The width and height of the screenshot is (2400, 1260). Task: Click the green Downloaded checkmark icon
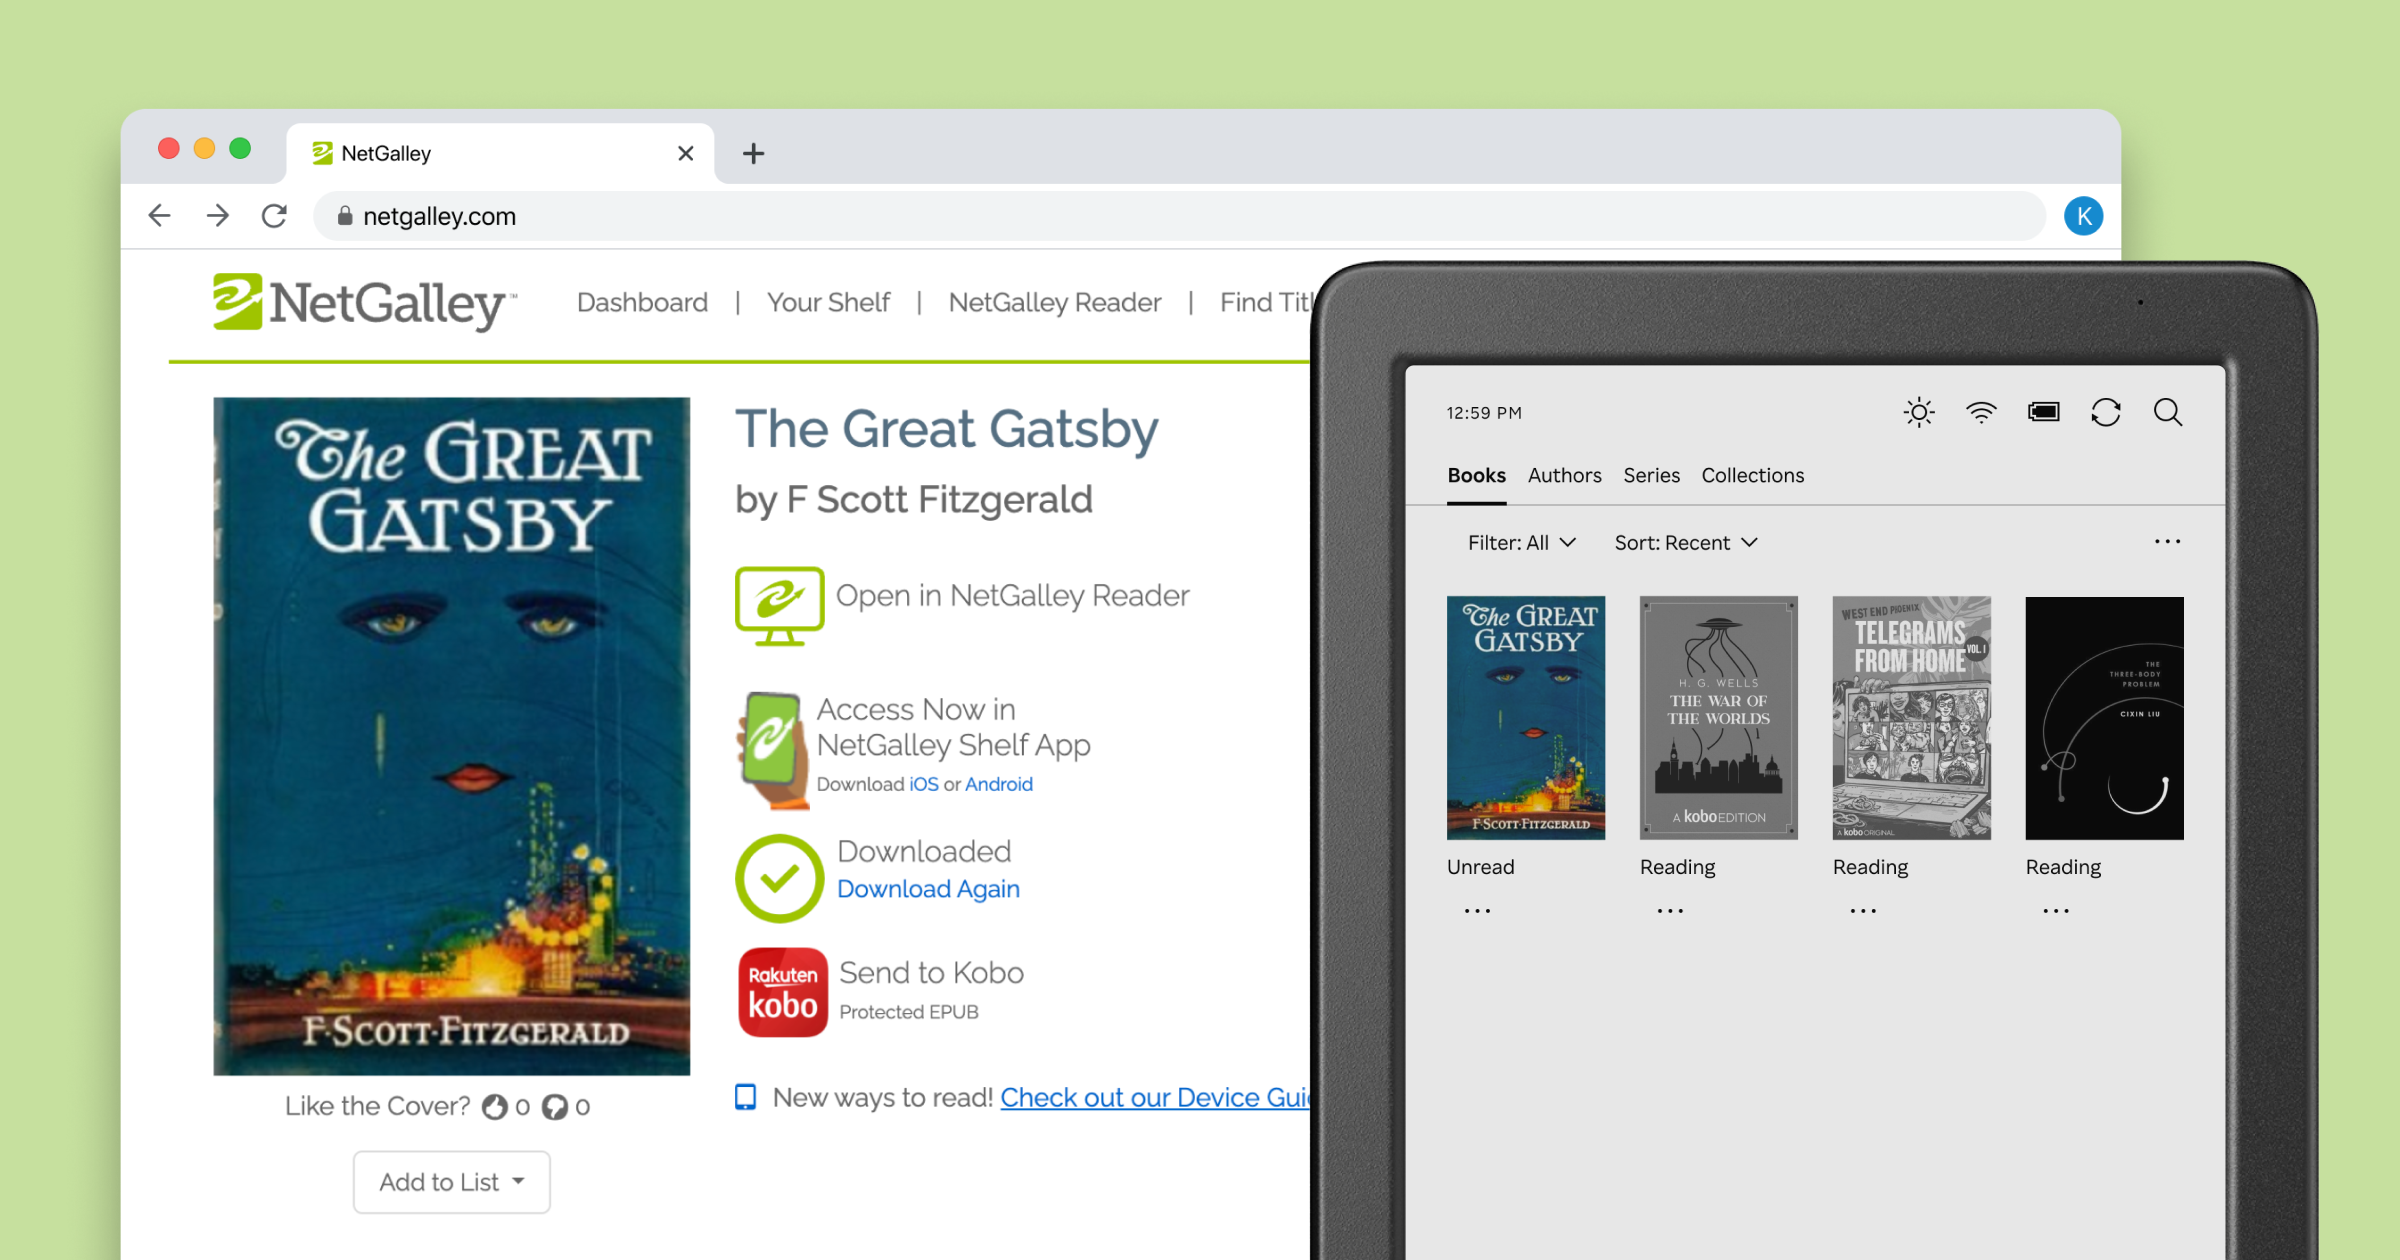[779, 878]
